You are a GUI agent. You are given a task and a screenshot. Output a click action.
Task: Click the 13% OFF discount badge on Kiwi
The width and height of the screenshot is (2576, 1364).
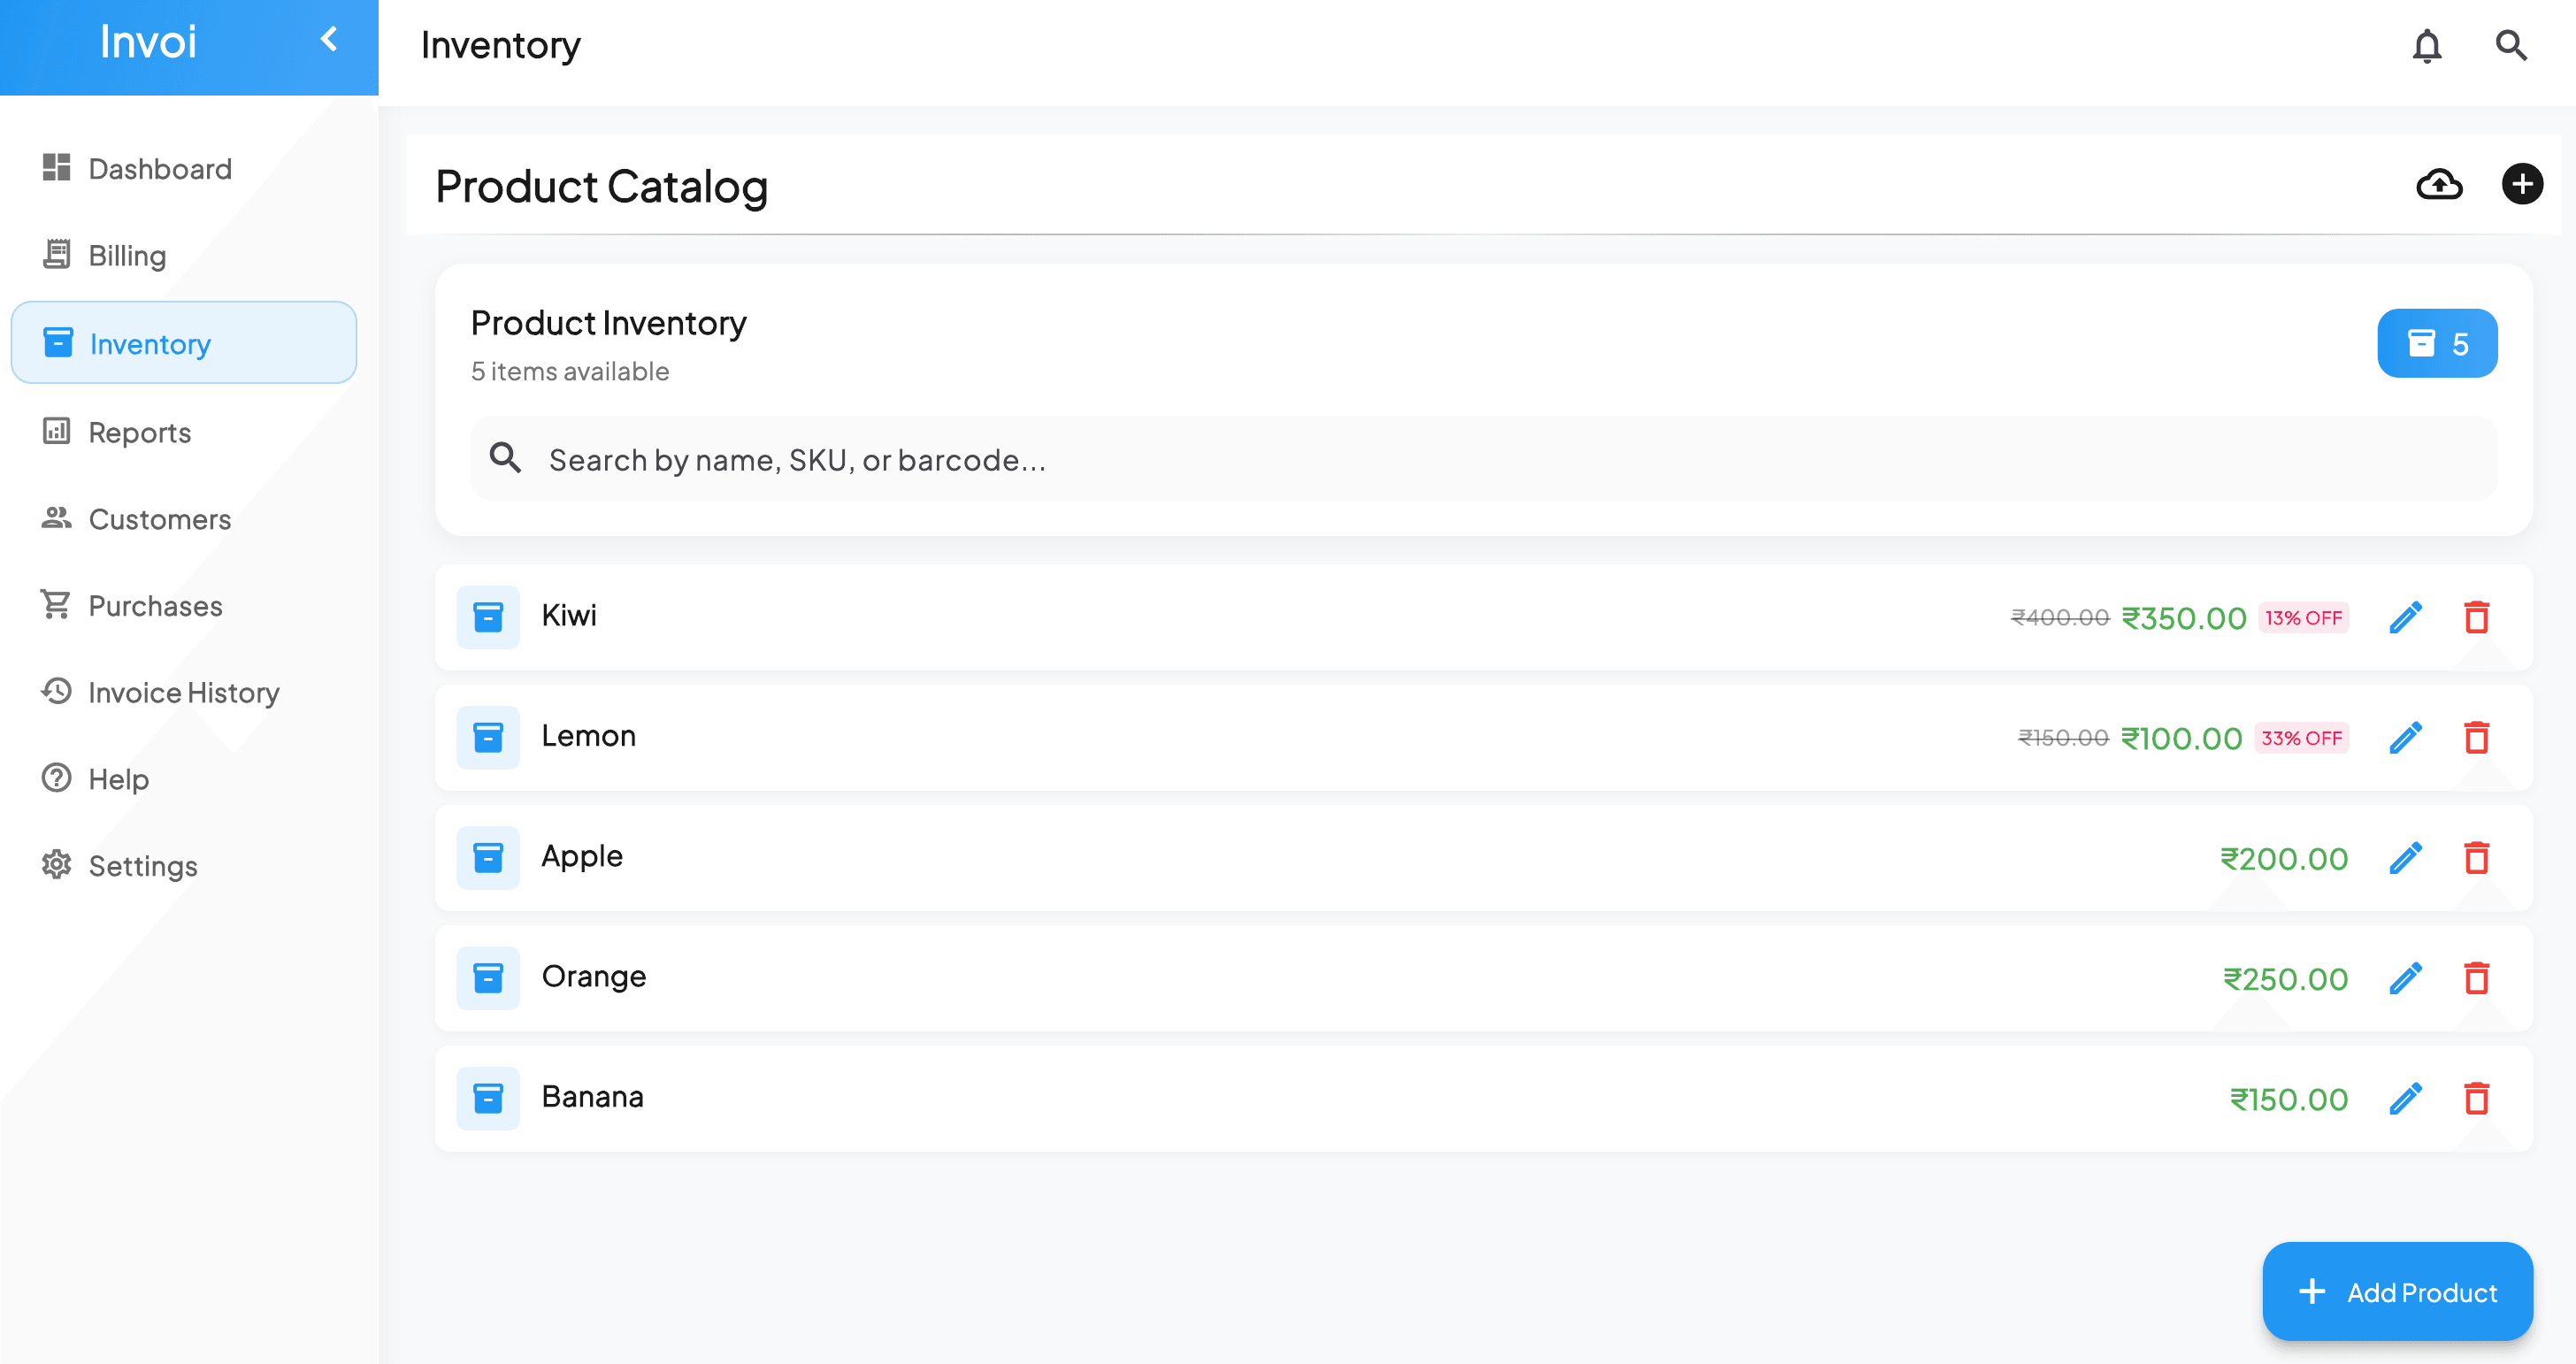point(2305,617)
